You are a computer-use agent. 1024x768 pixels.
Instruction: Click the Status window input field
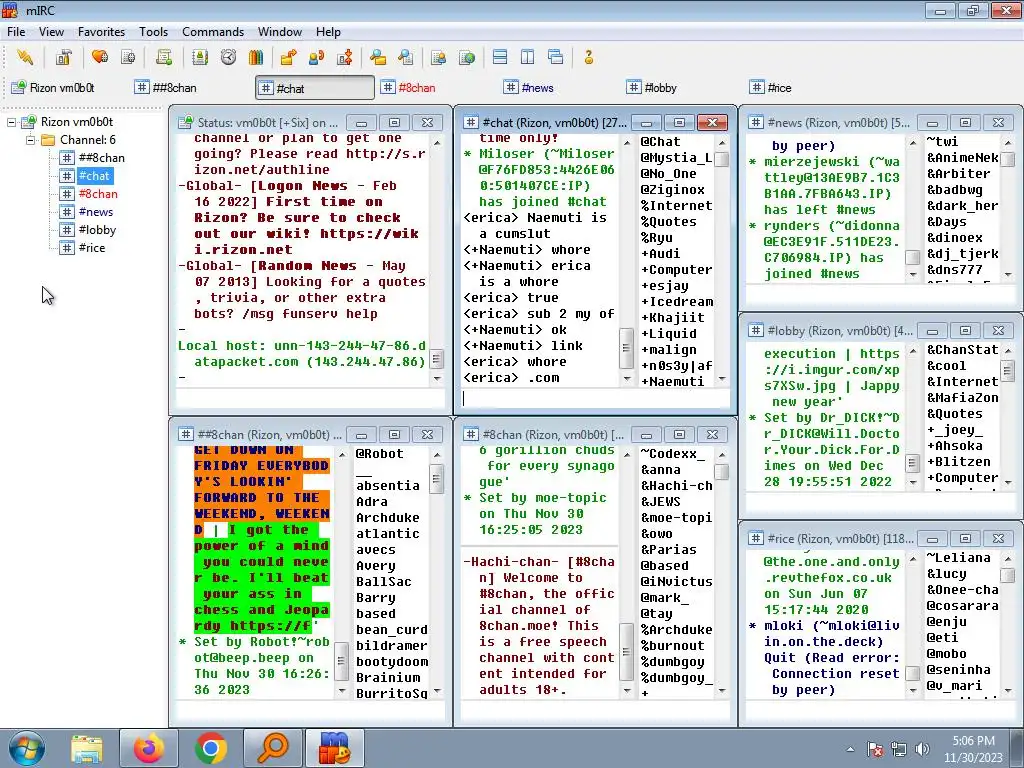pyautogui.click(x=310, y=398)
